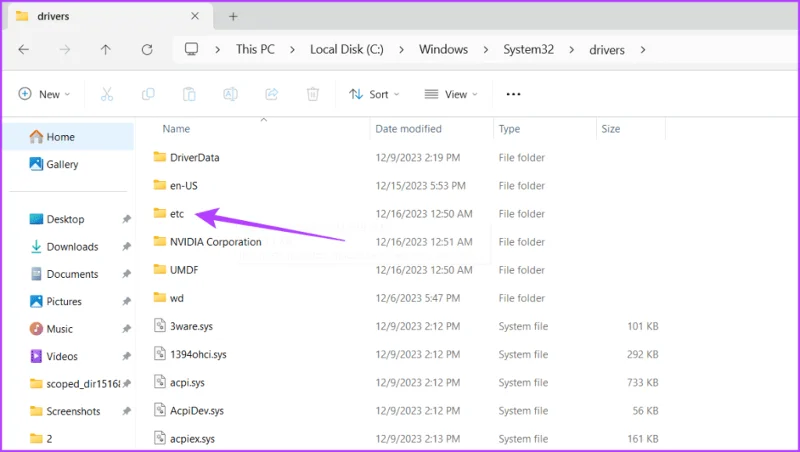Navigate to Local Disk (C:) in breadcrumb
800x452 pixels.
point(347,49)
